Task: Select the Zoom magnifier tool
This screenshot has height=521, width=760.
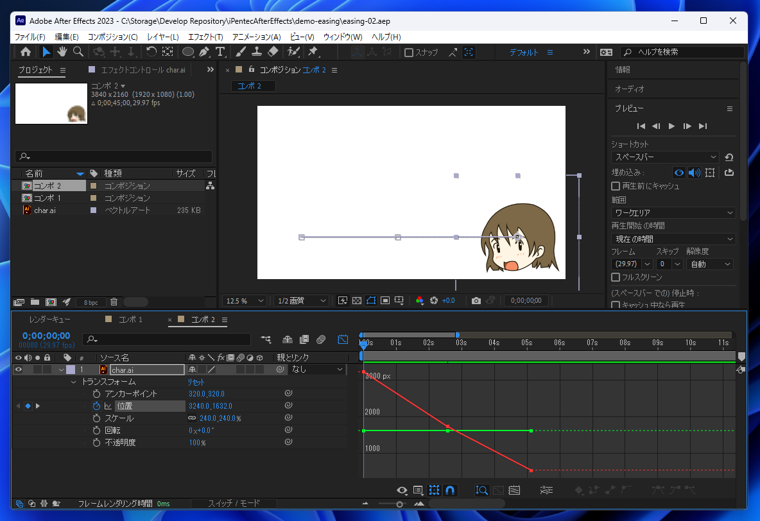Action: (78, 52)
